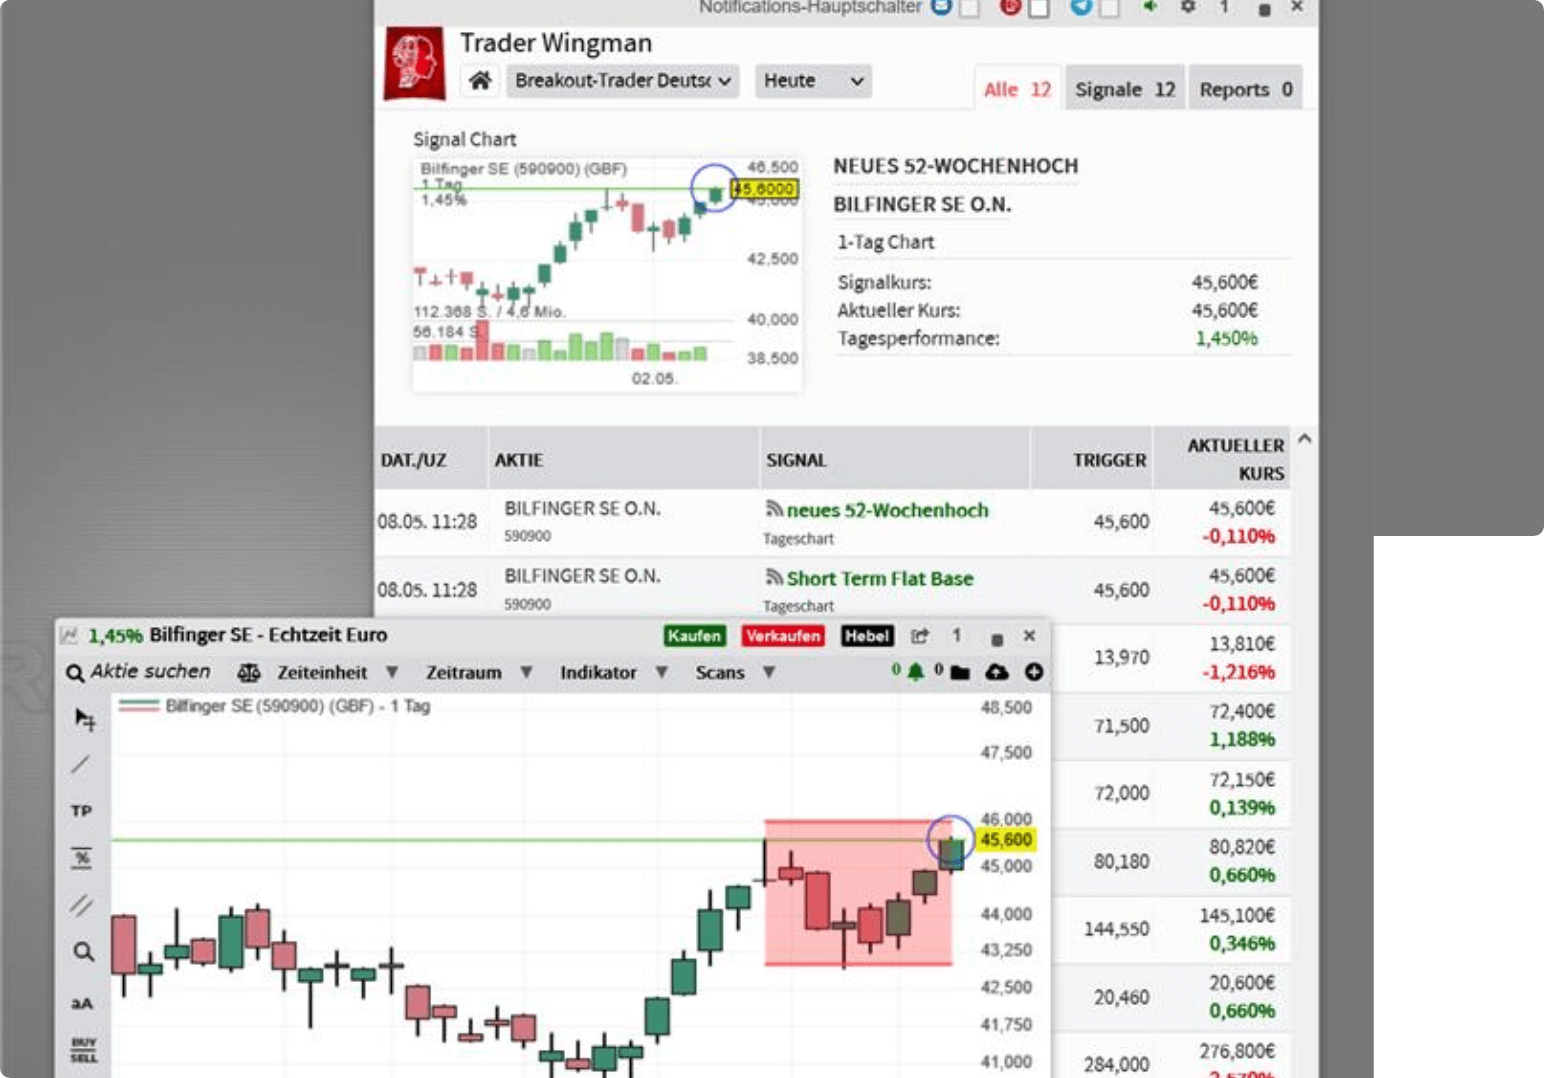Share the Bilfinger chart via export icon
Viewport: 1544px width, 1078px height.
pyautogui.click(x=920, y=636)
